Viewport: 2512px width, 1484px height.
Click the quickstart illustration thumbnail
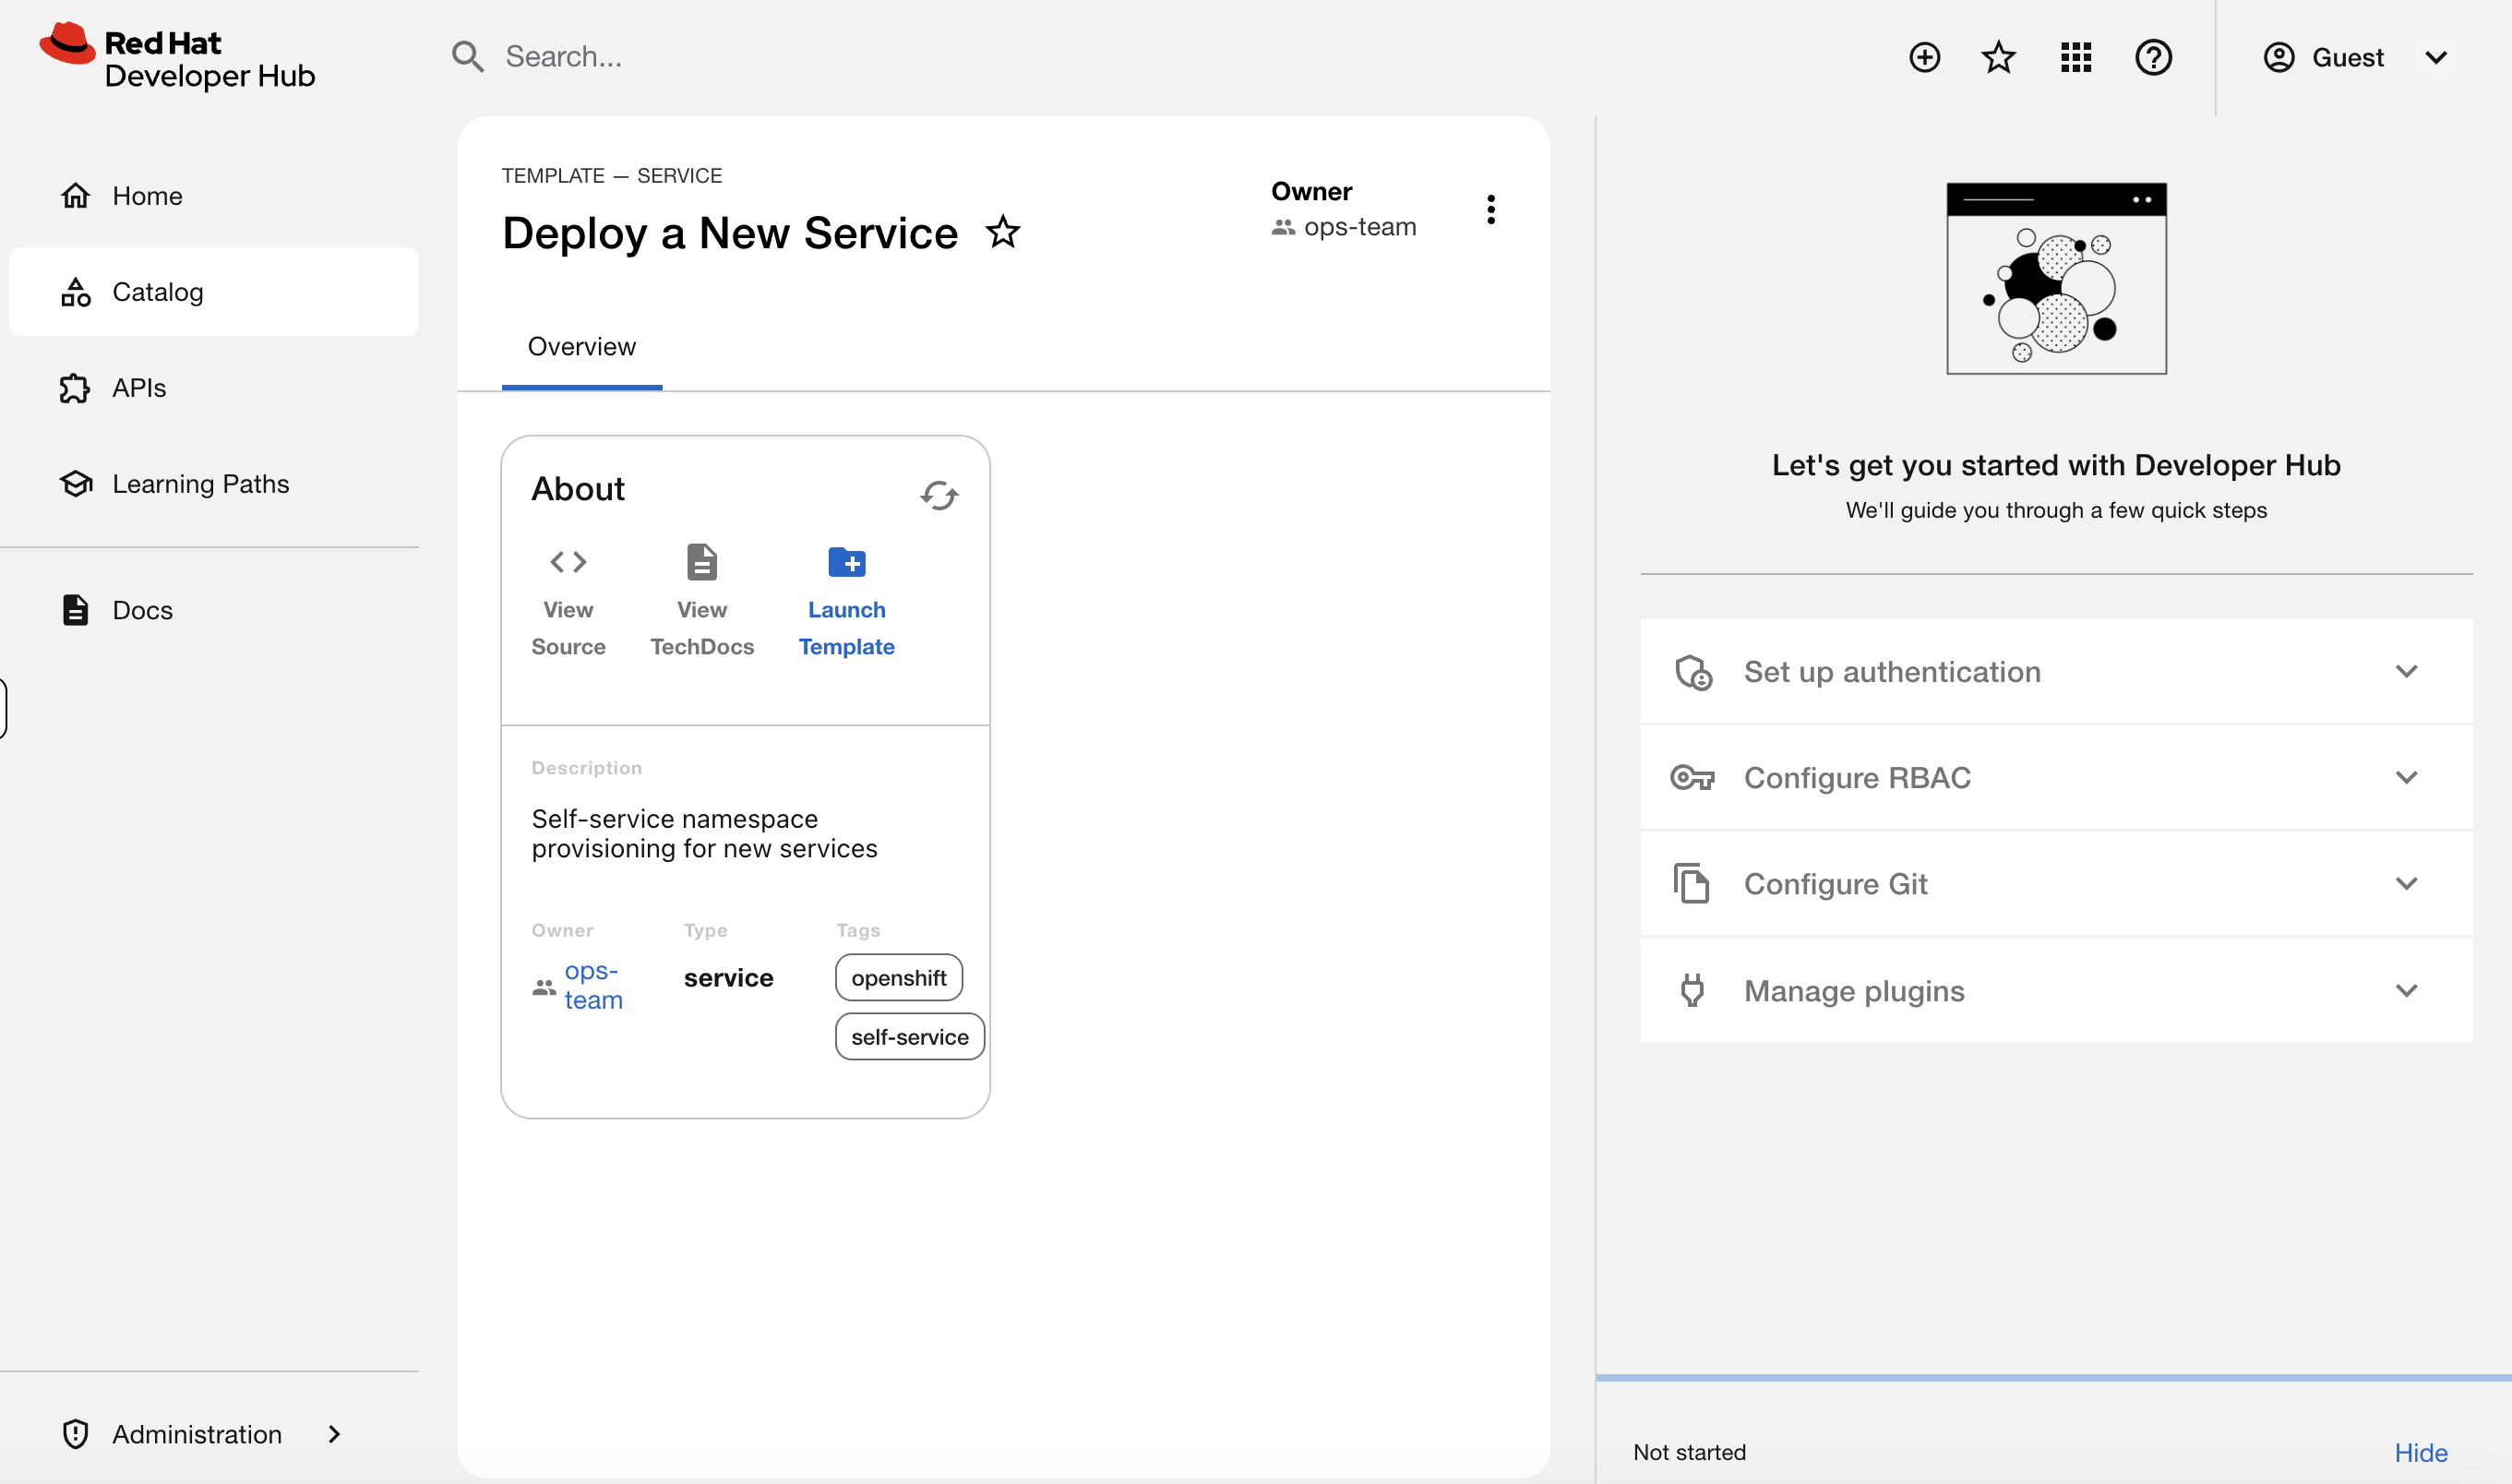[2056, 278]
